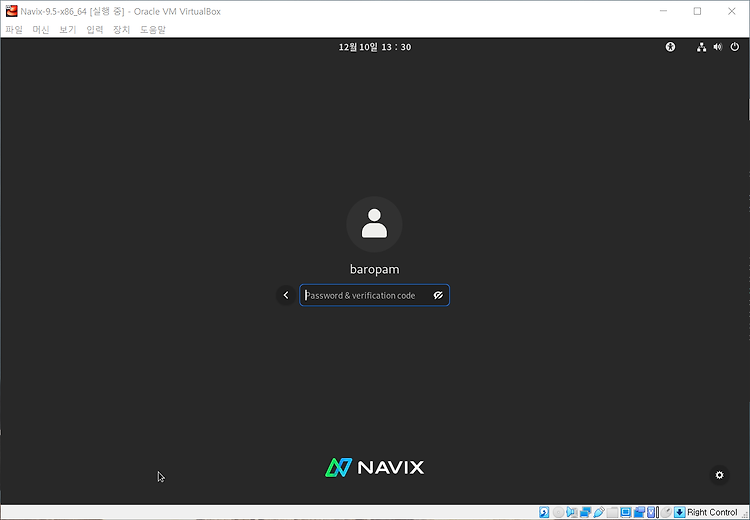Image resolution: width=750 pixels, height=520 pixels.
Task: Click the Right Control host key label
Action: click(x=712, y=512)
